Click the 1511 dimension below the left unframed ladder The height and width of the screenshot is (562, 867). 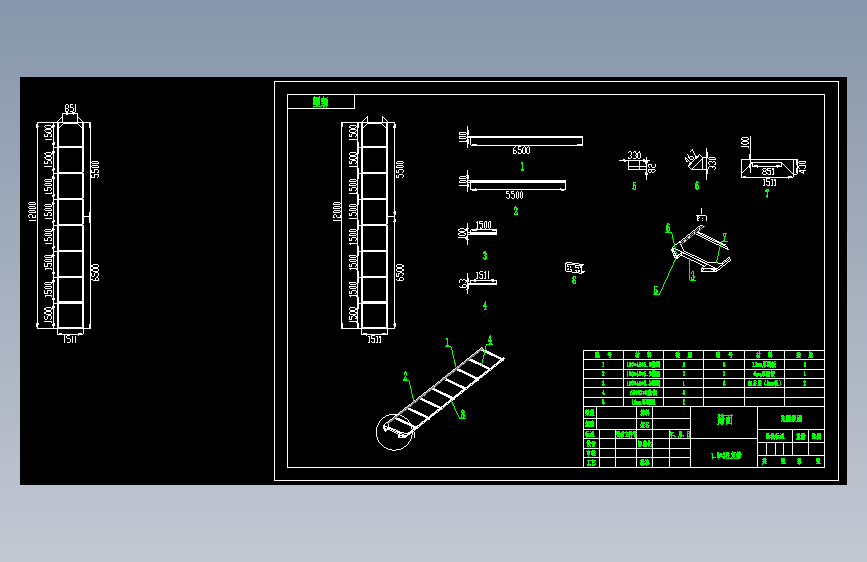tap(70, 340)
